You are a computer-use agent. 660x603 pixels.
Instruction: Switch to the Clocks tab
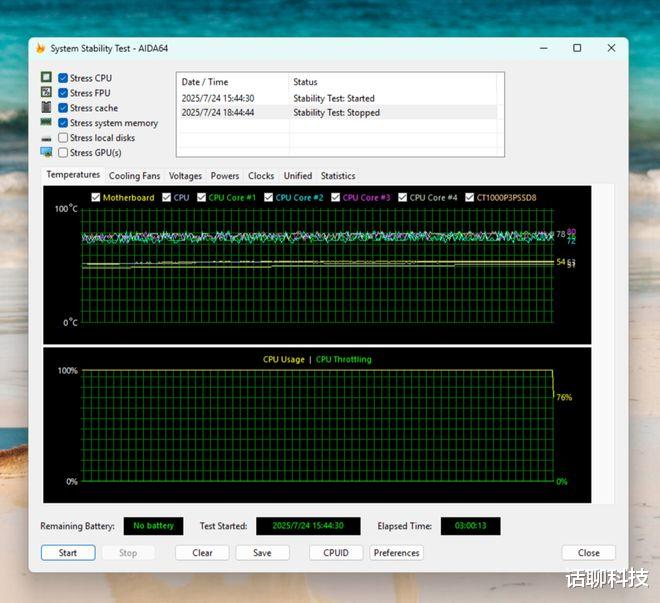click(261, 176)
